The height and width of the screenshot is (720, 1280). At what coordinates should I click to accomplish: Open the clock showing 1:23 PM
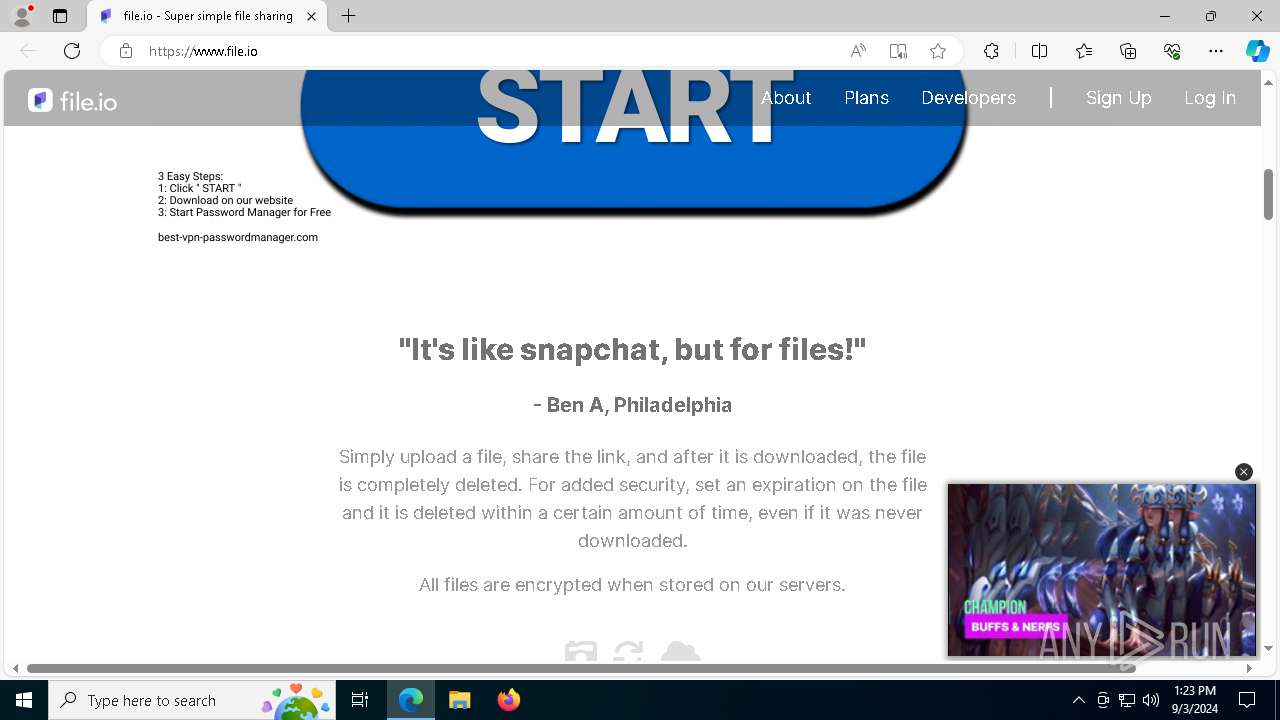1194,700
